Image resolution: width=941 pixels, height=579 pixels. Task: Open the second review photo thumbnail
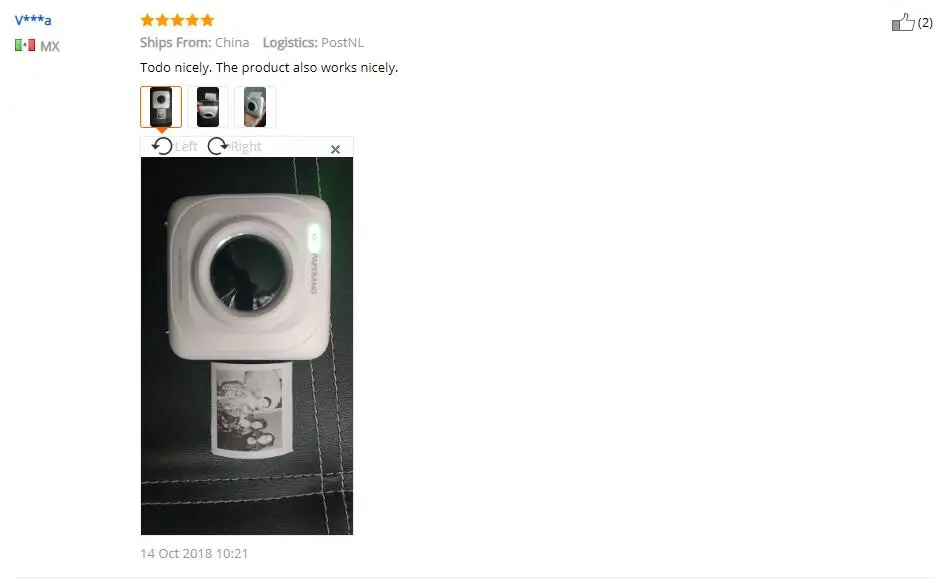tap(208, 107)
